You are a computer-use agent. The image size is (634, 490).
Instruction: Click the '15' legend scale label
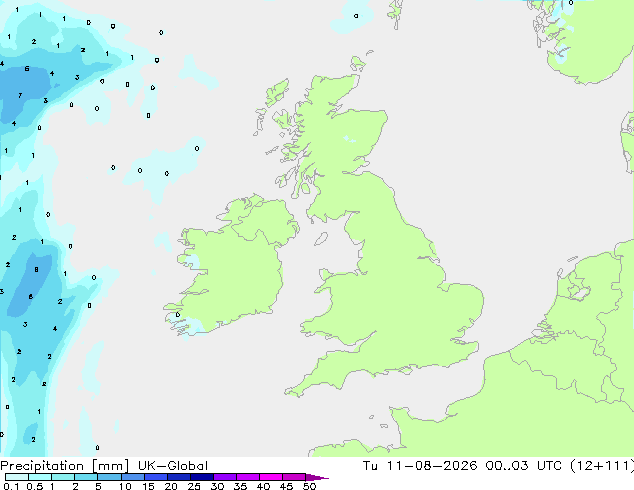[148, 486]
